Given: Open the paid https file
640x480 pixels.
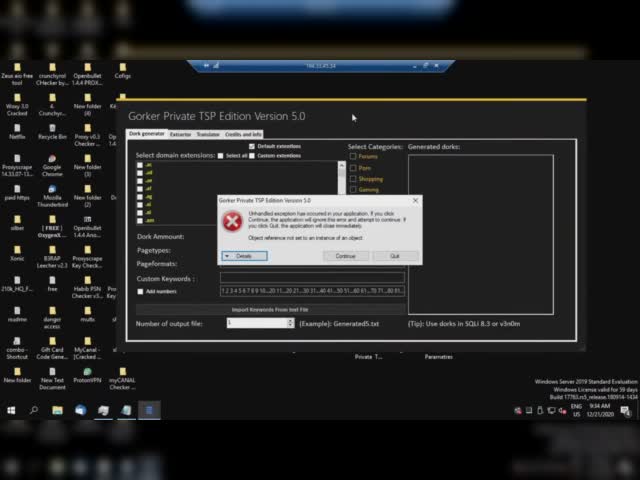Looking at the screenshot, I should click(17, 193).
